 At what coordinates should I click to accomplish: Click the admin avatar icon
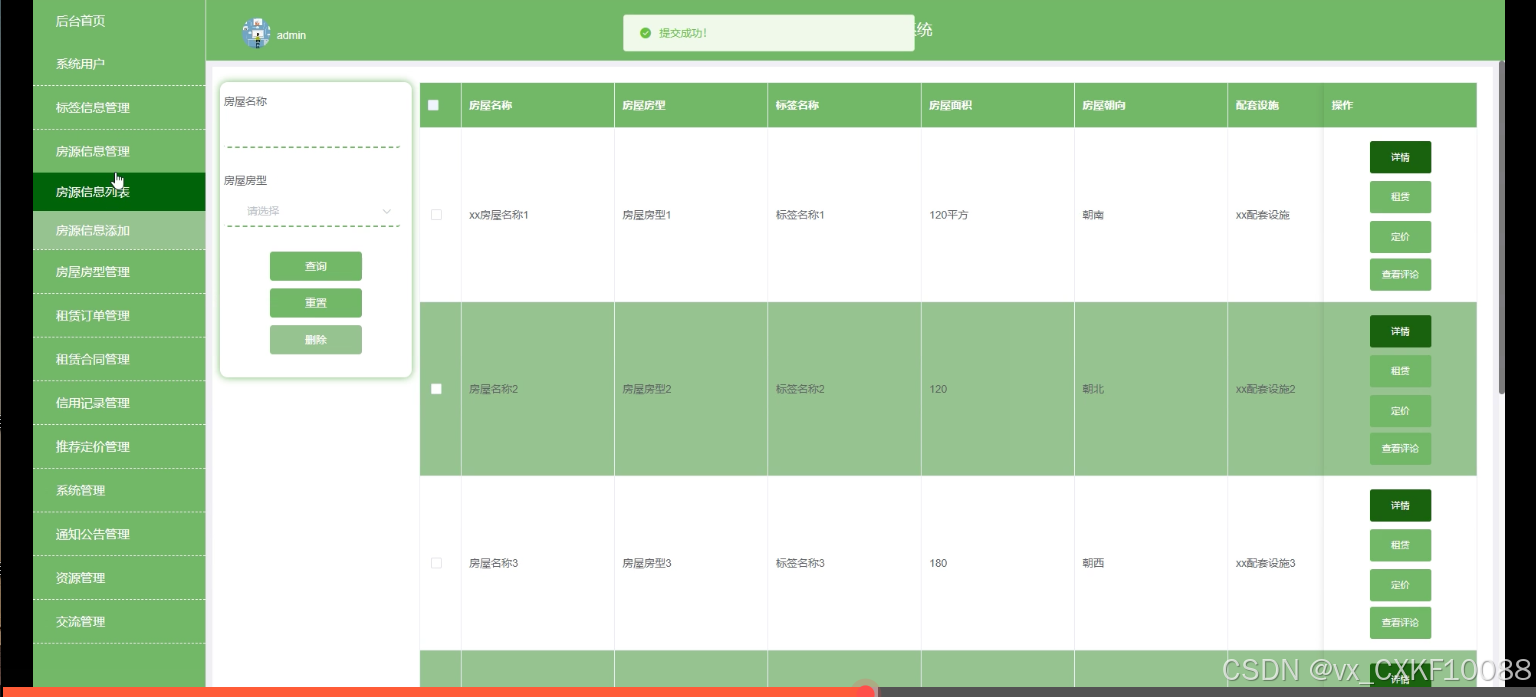pos(256,33)
